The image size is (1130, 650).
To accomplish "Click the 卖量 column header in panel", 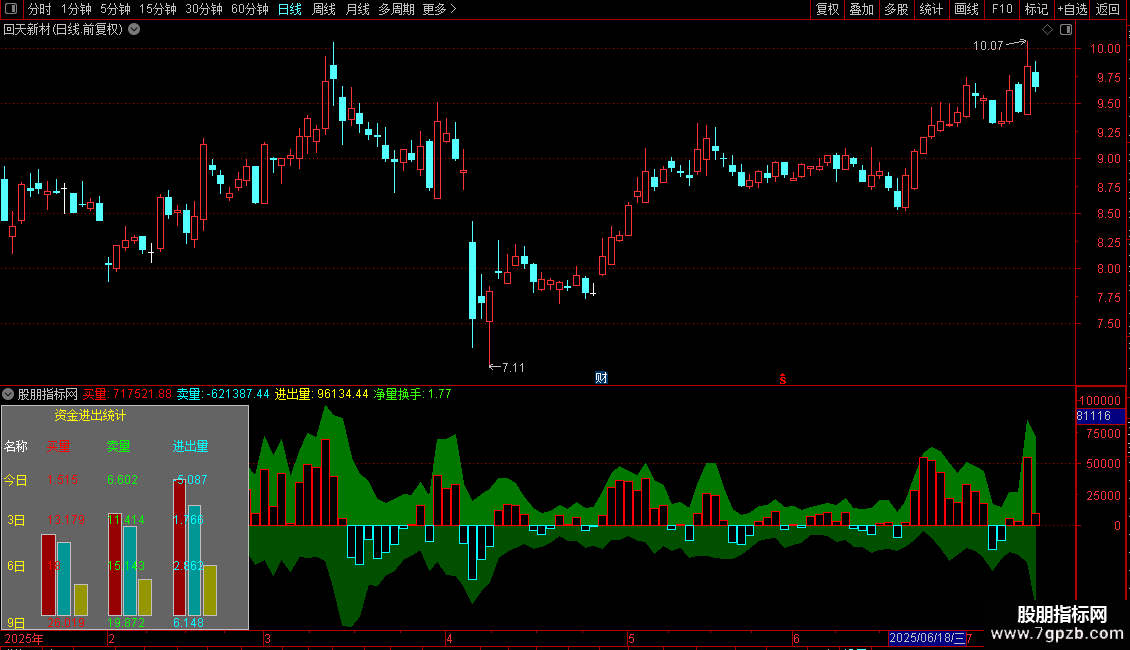I will click(x=118, y=446).
